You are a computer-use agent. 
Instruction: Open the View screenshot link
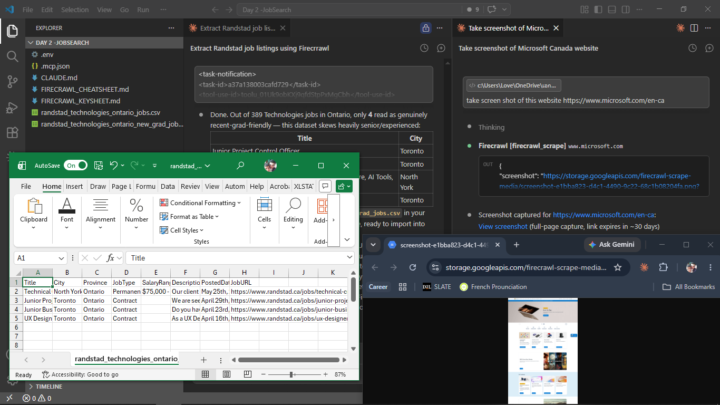click(x=503, y=226)
